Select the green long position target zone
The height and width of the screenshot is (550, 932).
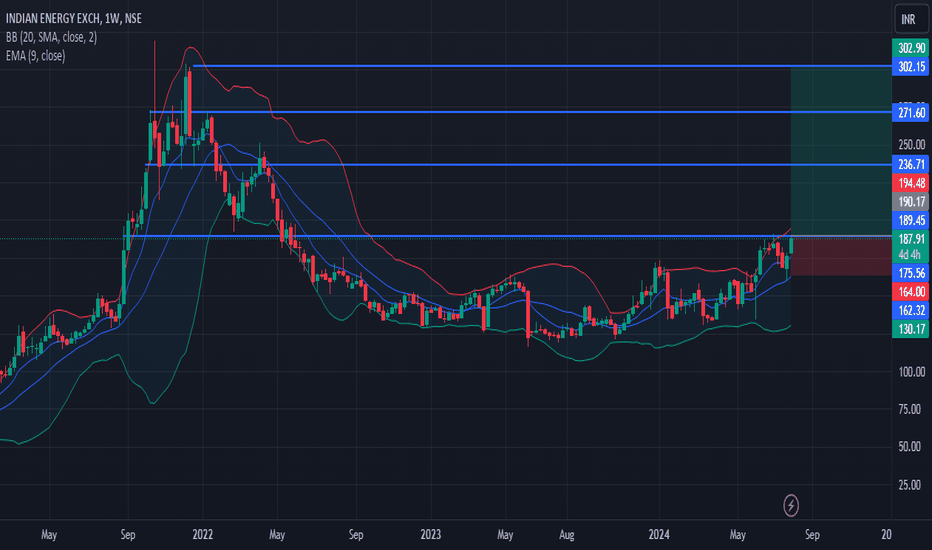click(x=841, y=152)
